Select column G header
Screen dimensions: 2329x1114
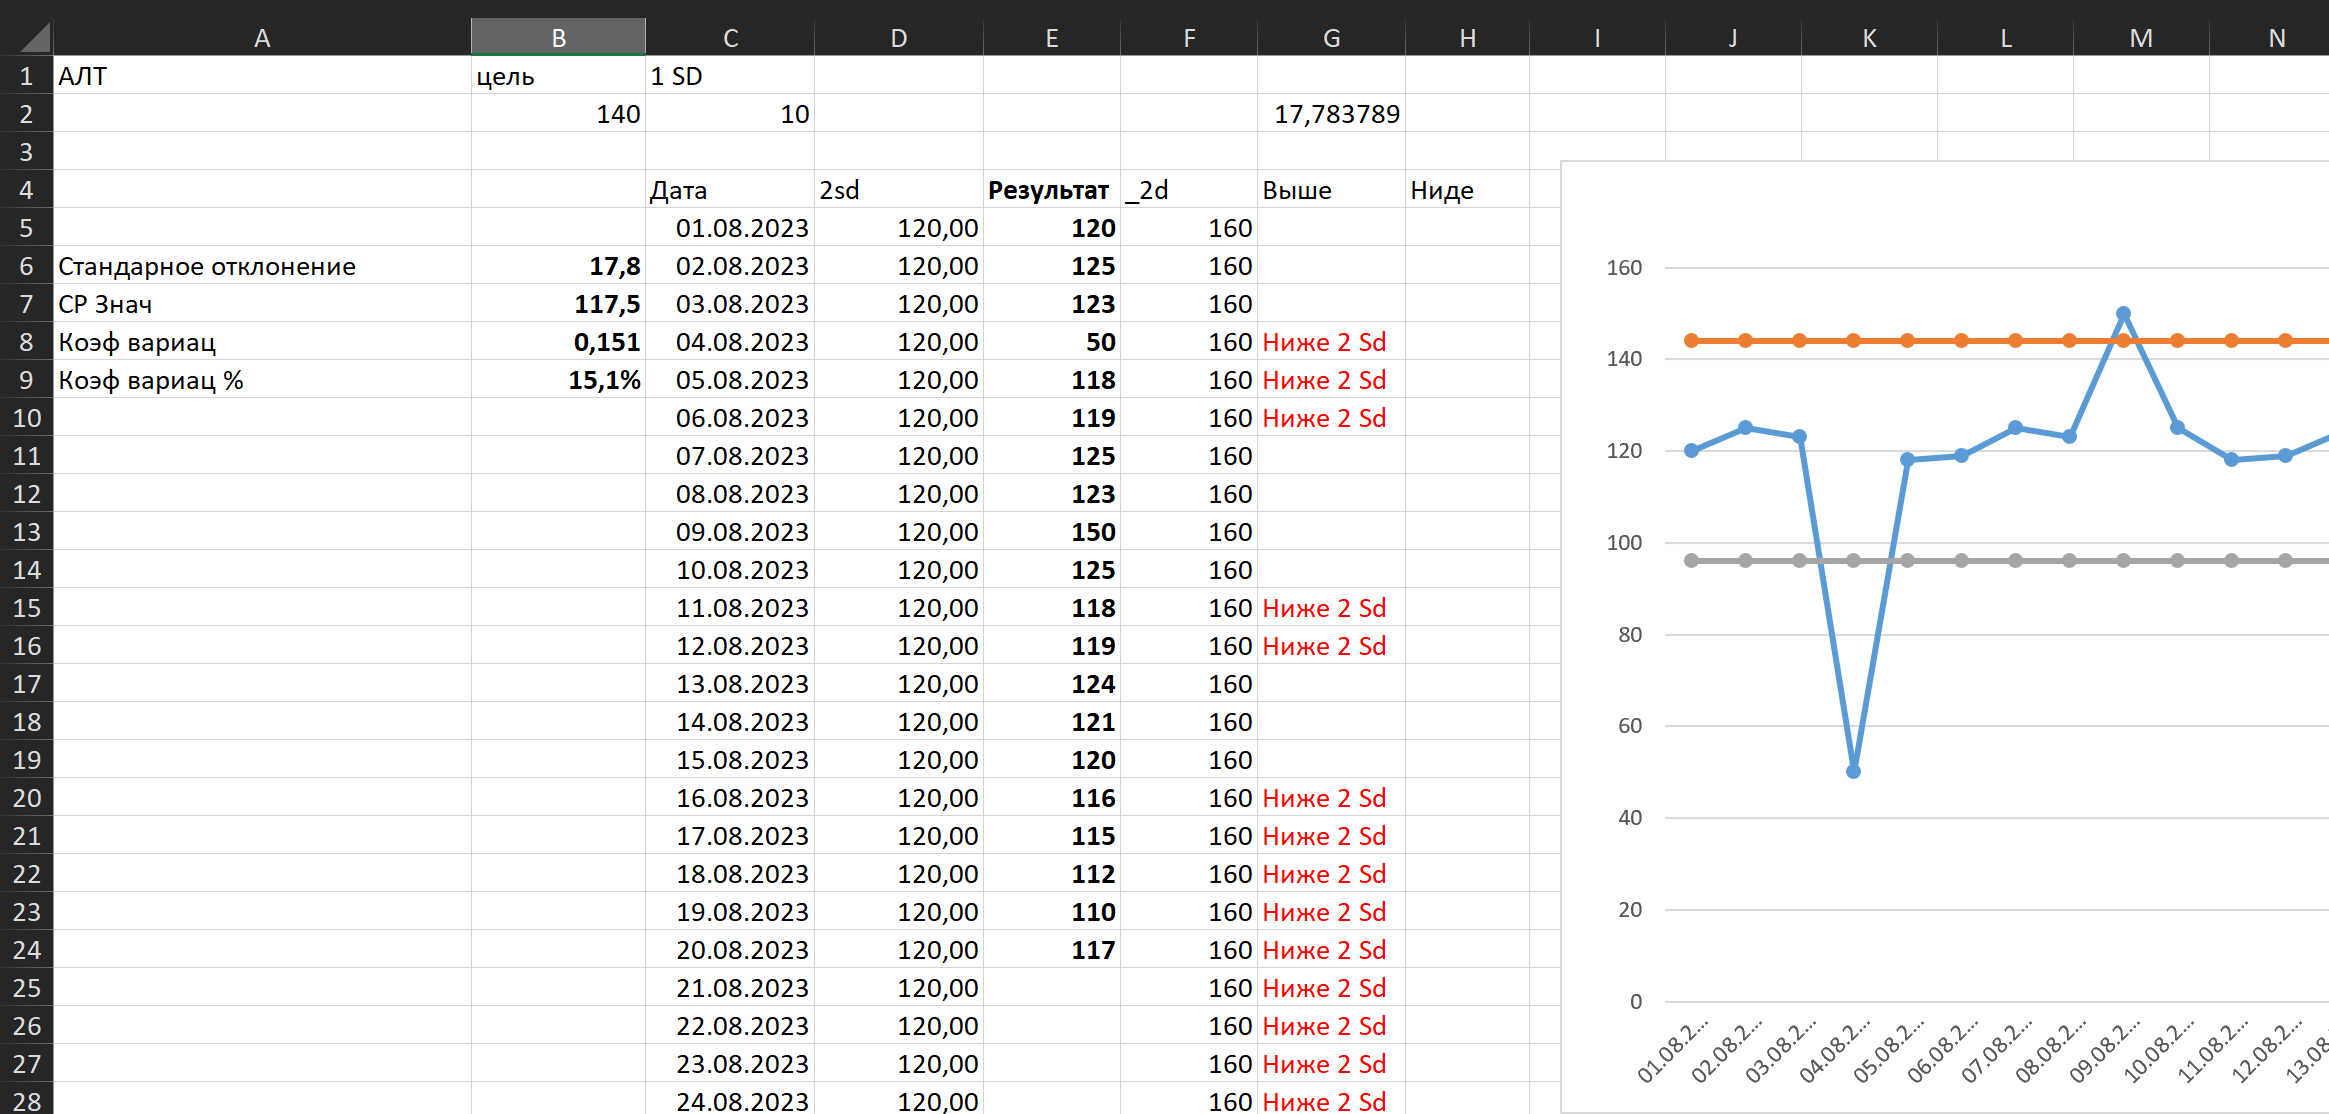[x=1331, y=38]
